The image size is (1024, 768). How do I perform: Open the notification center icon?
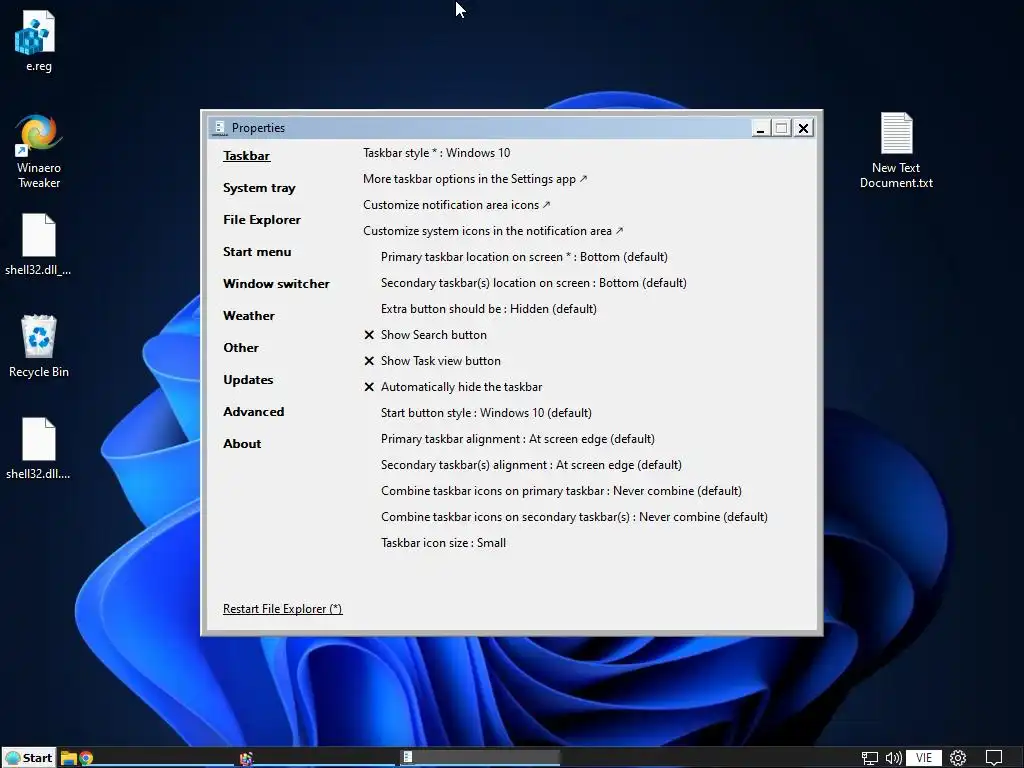[994, 758]
